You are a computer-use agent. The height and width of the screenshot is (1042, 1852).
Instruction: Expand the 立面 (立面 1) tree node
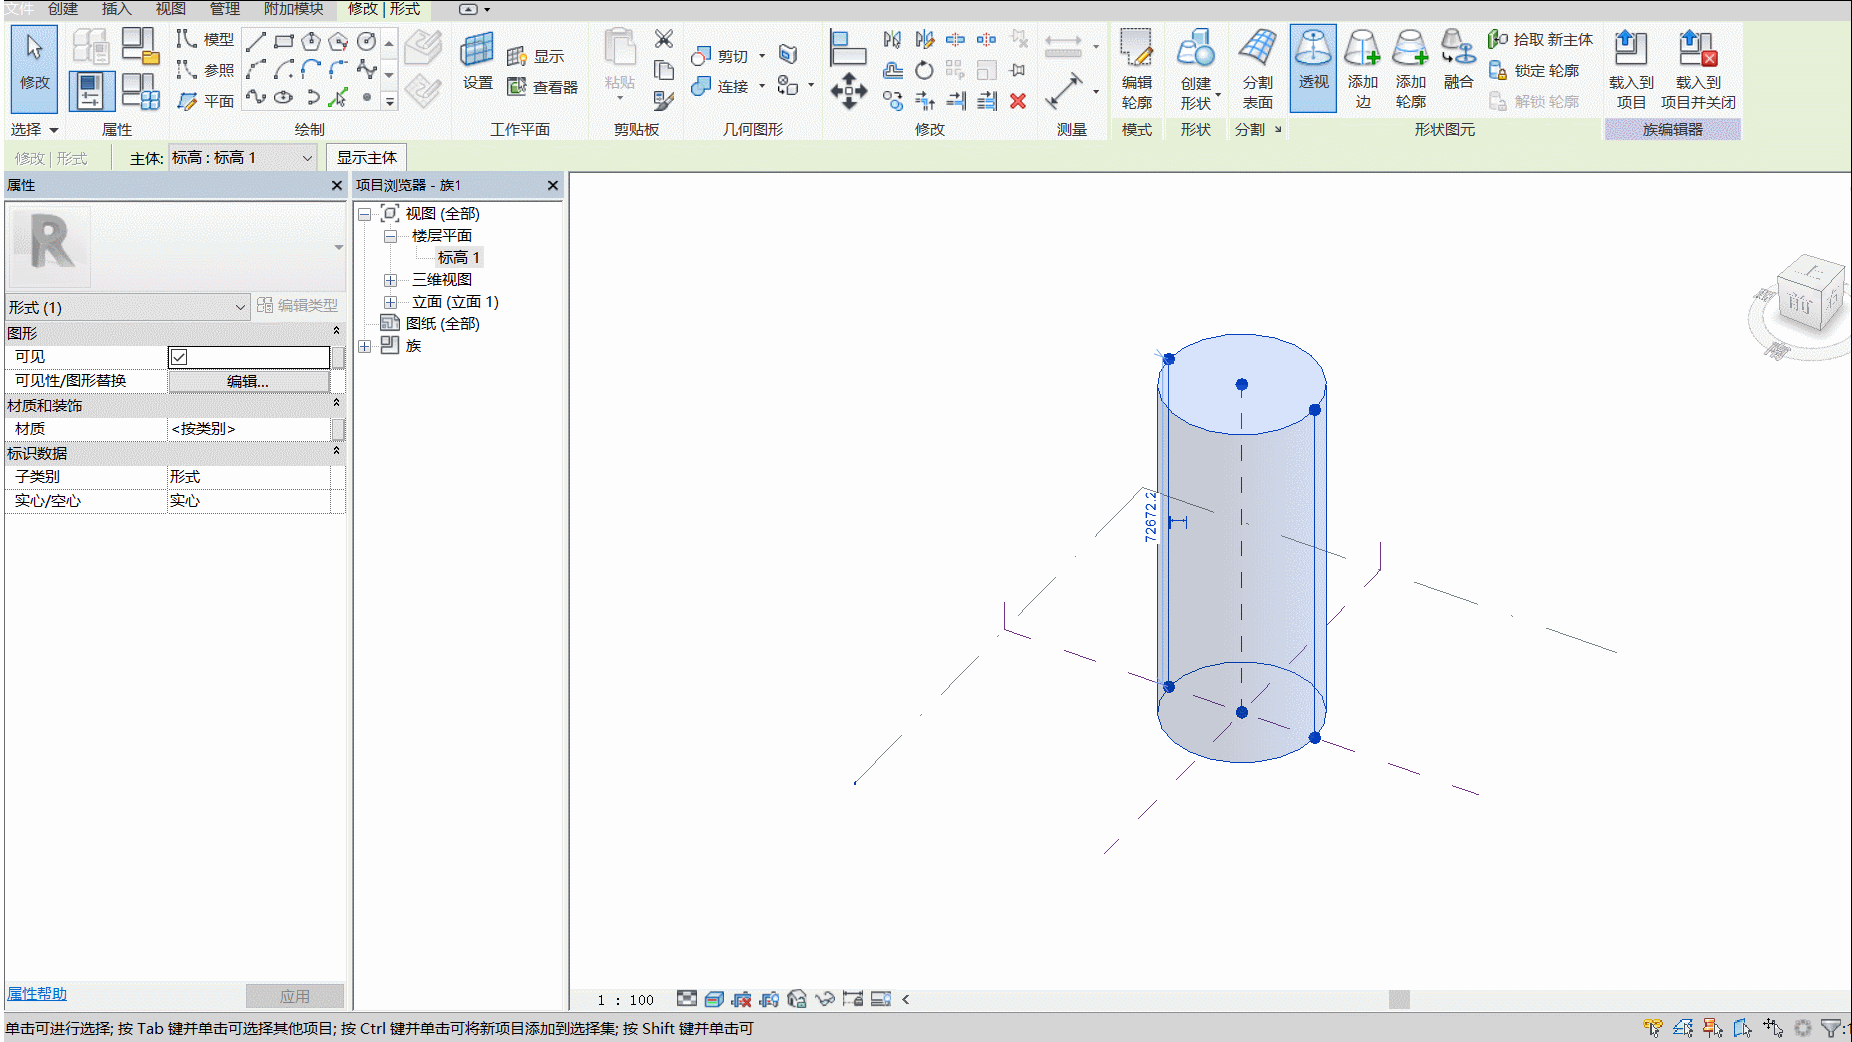click(391, 302)
